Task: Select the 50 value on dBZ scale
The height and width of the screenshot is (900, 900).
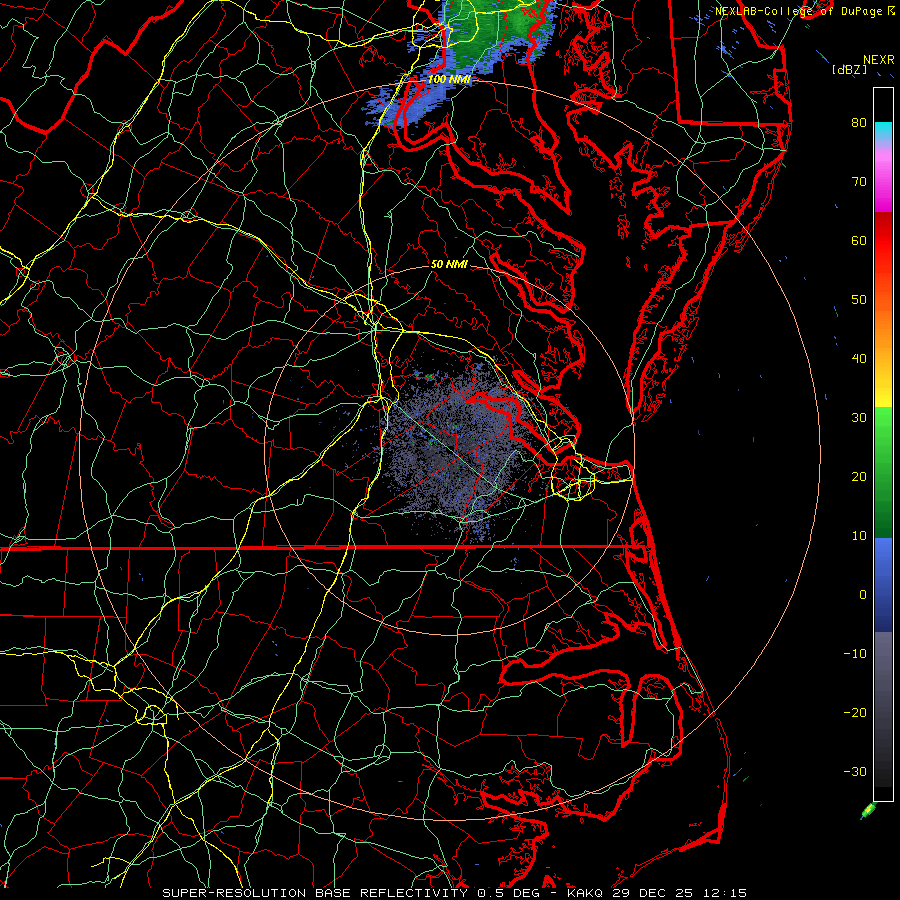Action: point(859,300)
